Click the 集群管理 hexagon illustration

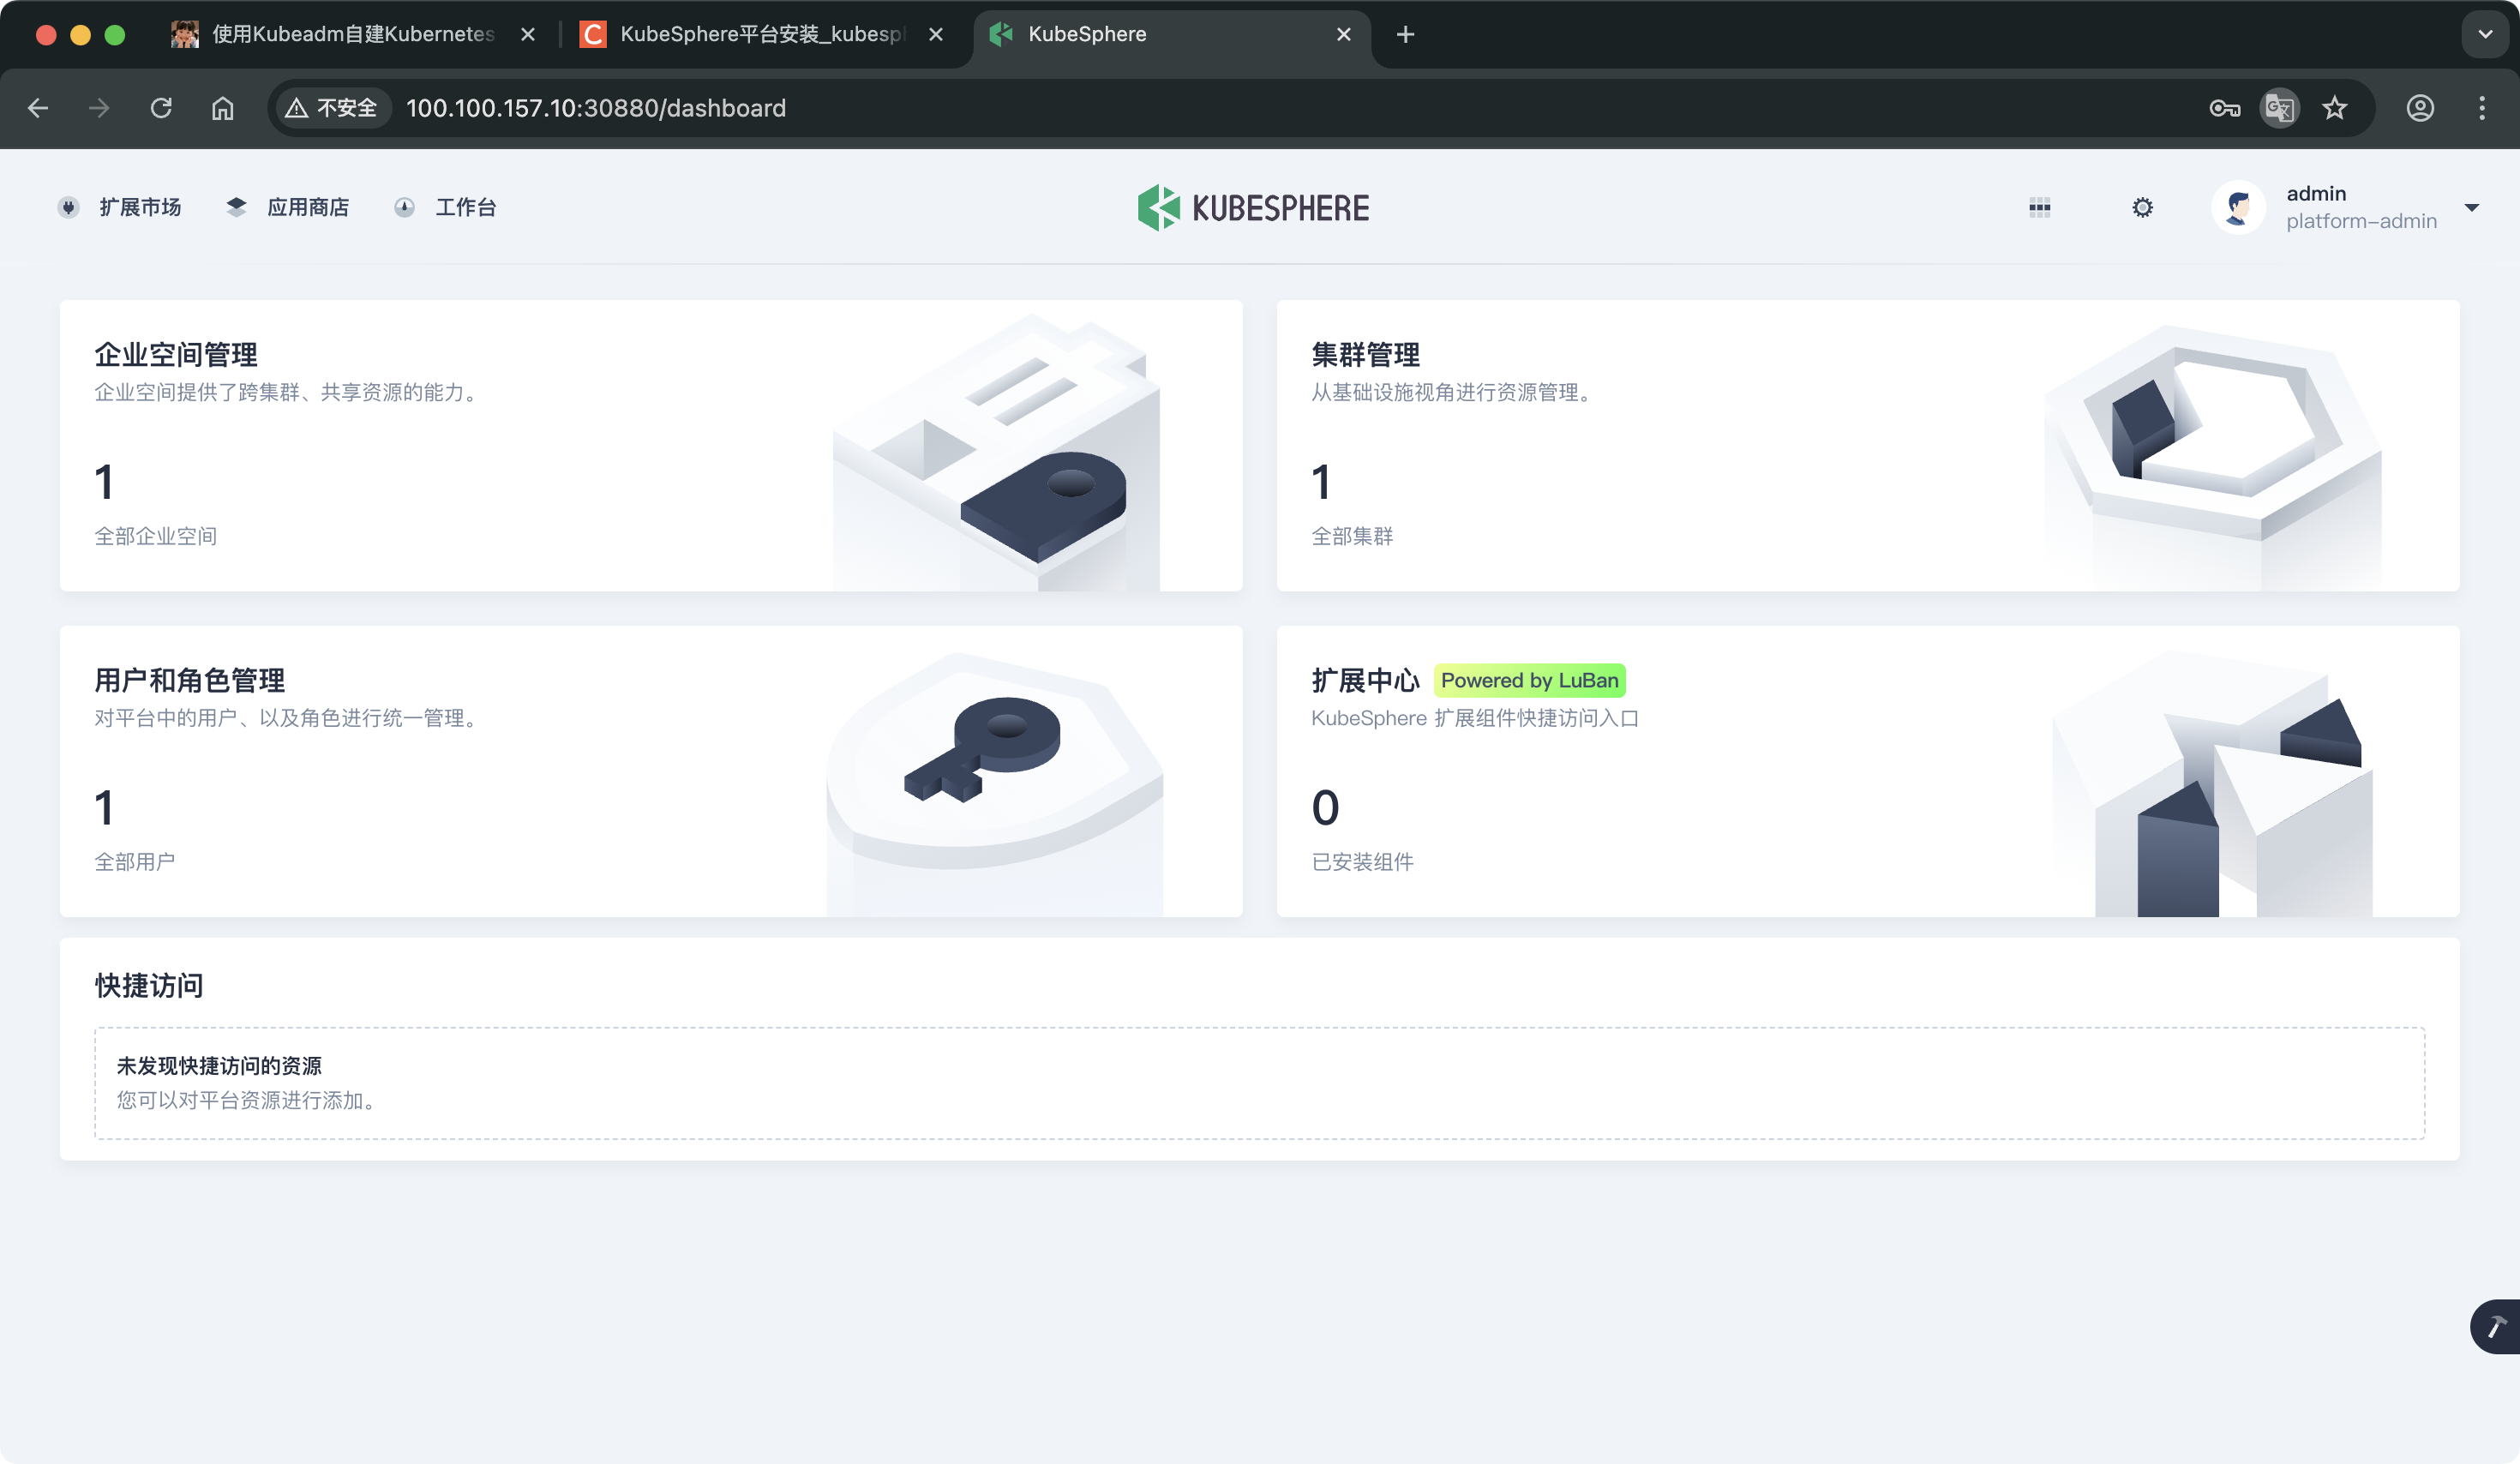2212,456
